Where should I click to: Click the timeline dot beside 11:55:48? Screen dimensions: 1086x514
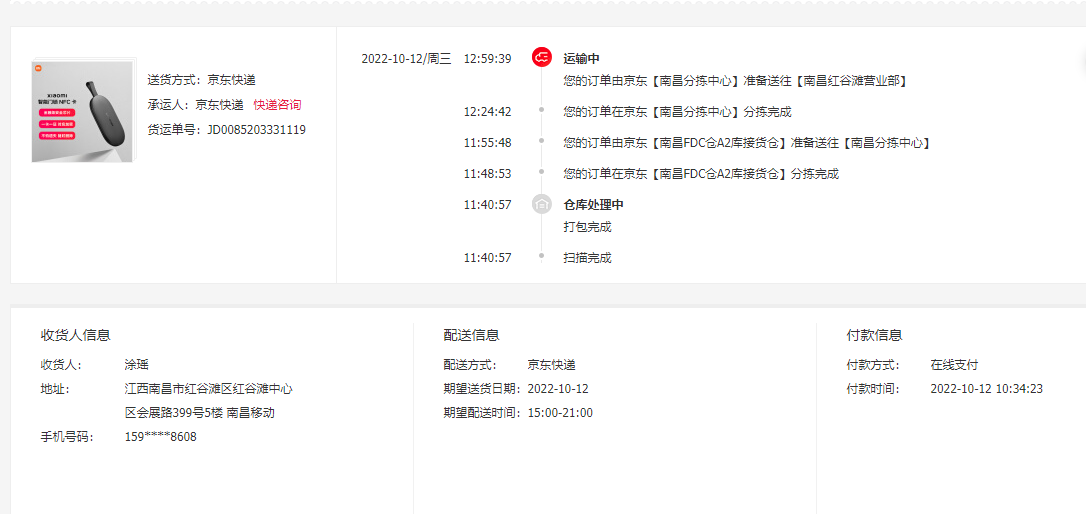tap(542, 141)
